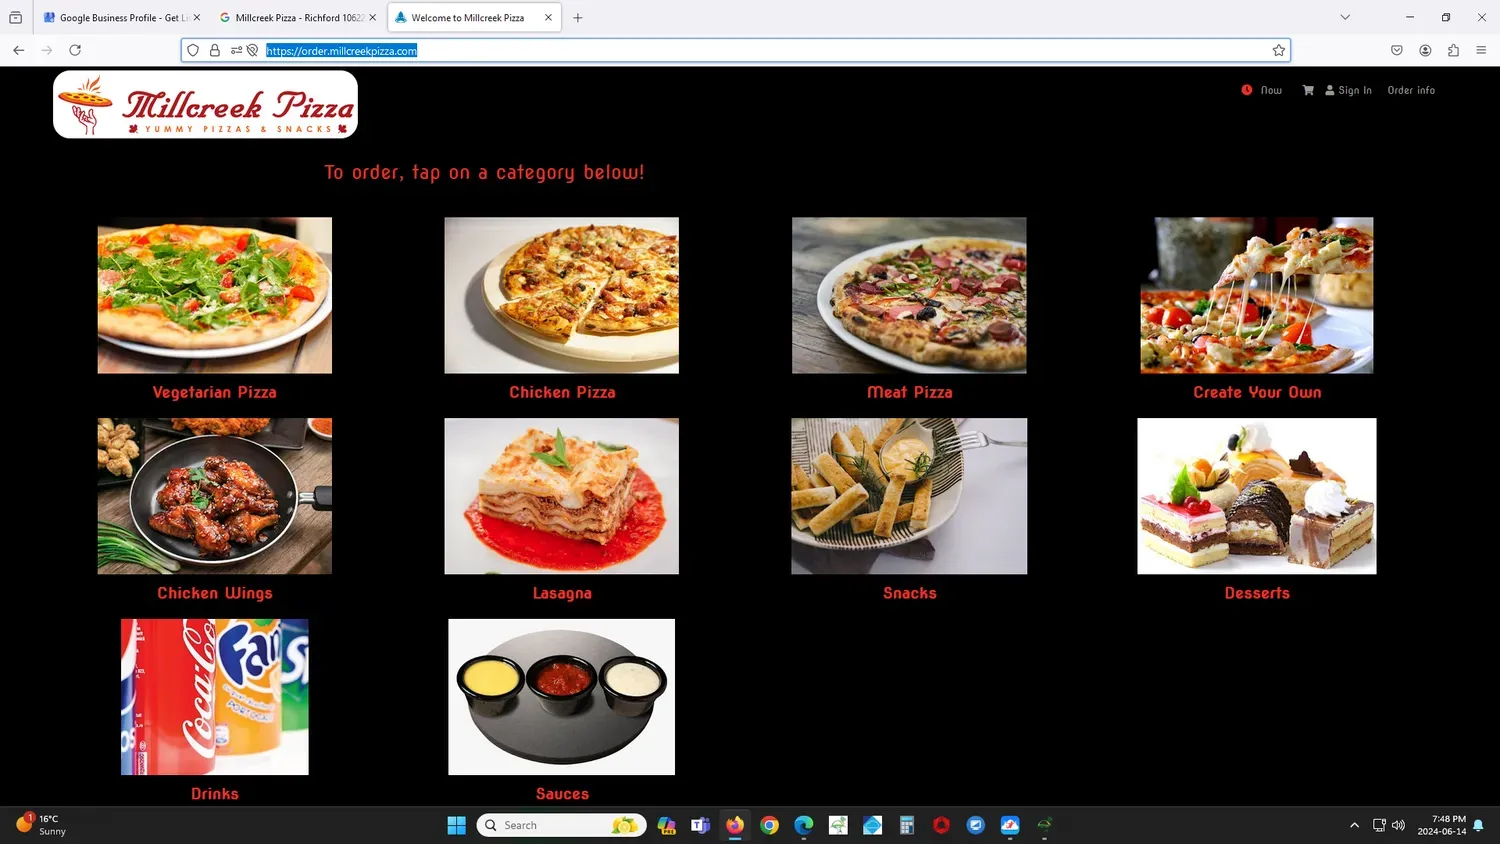Select the Drinks category label
Screen dimensions: 1500x844
(215, 794)
